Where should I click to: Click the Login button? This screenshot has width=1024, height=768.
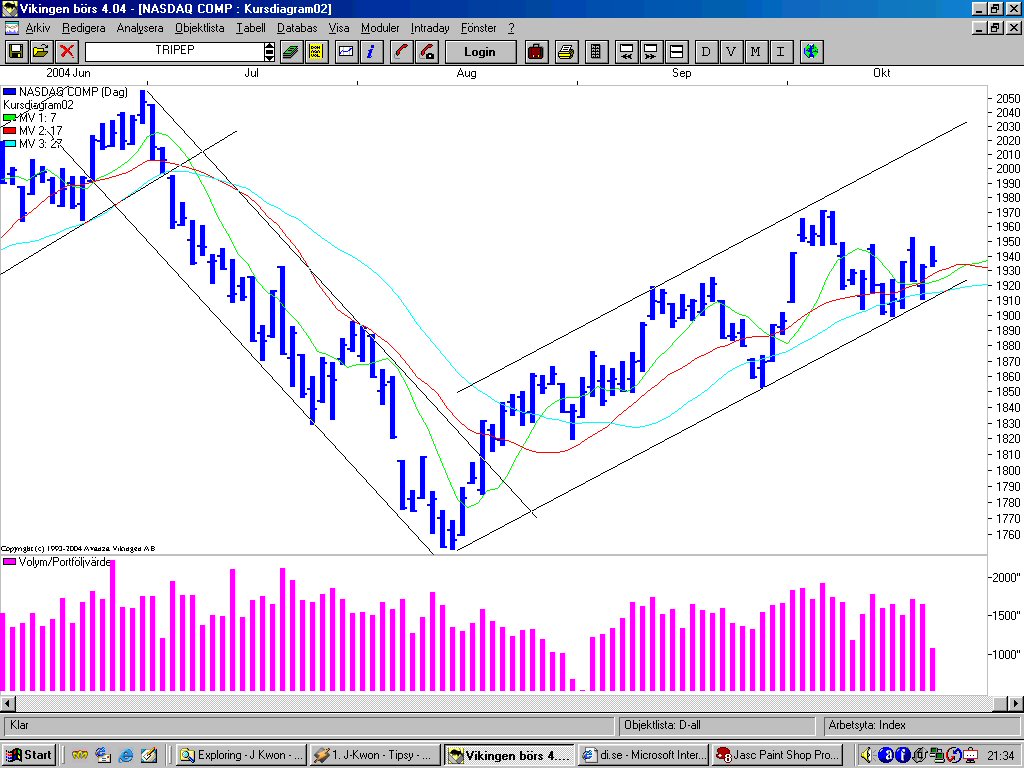[480, 52]
